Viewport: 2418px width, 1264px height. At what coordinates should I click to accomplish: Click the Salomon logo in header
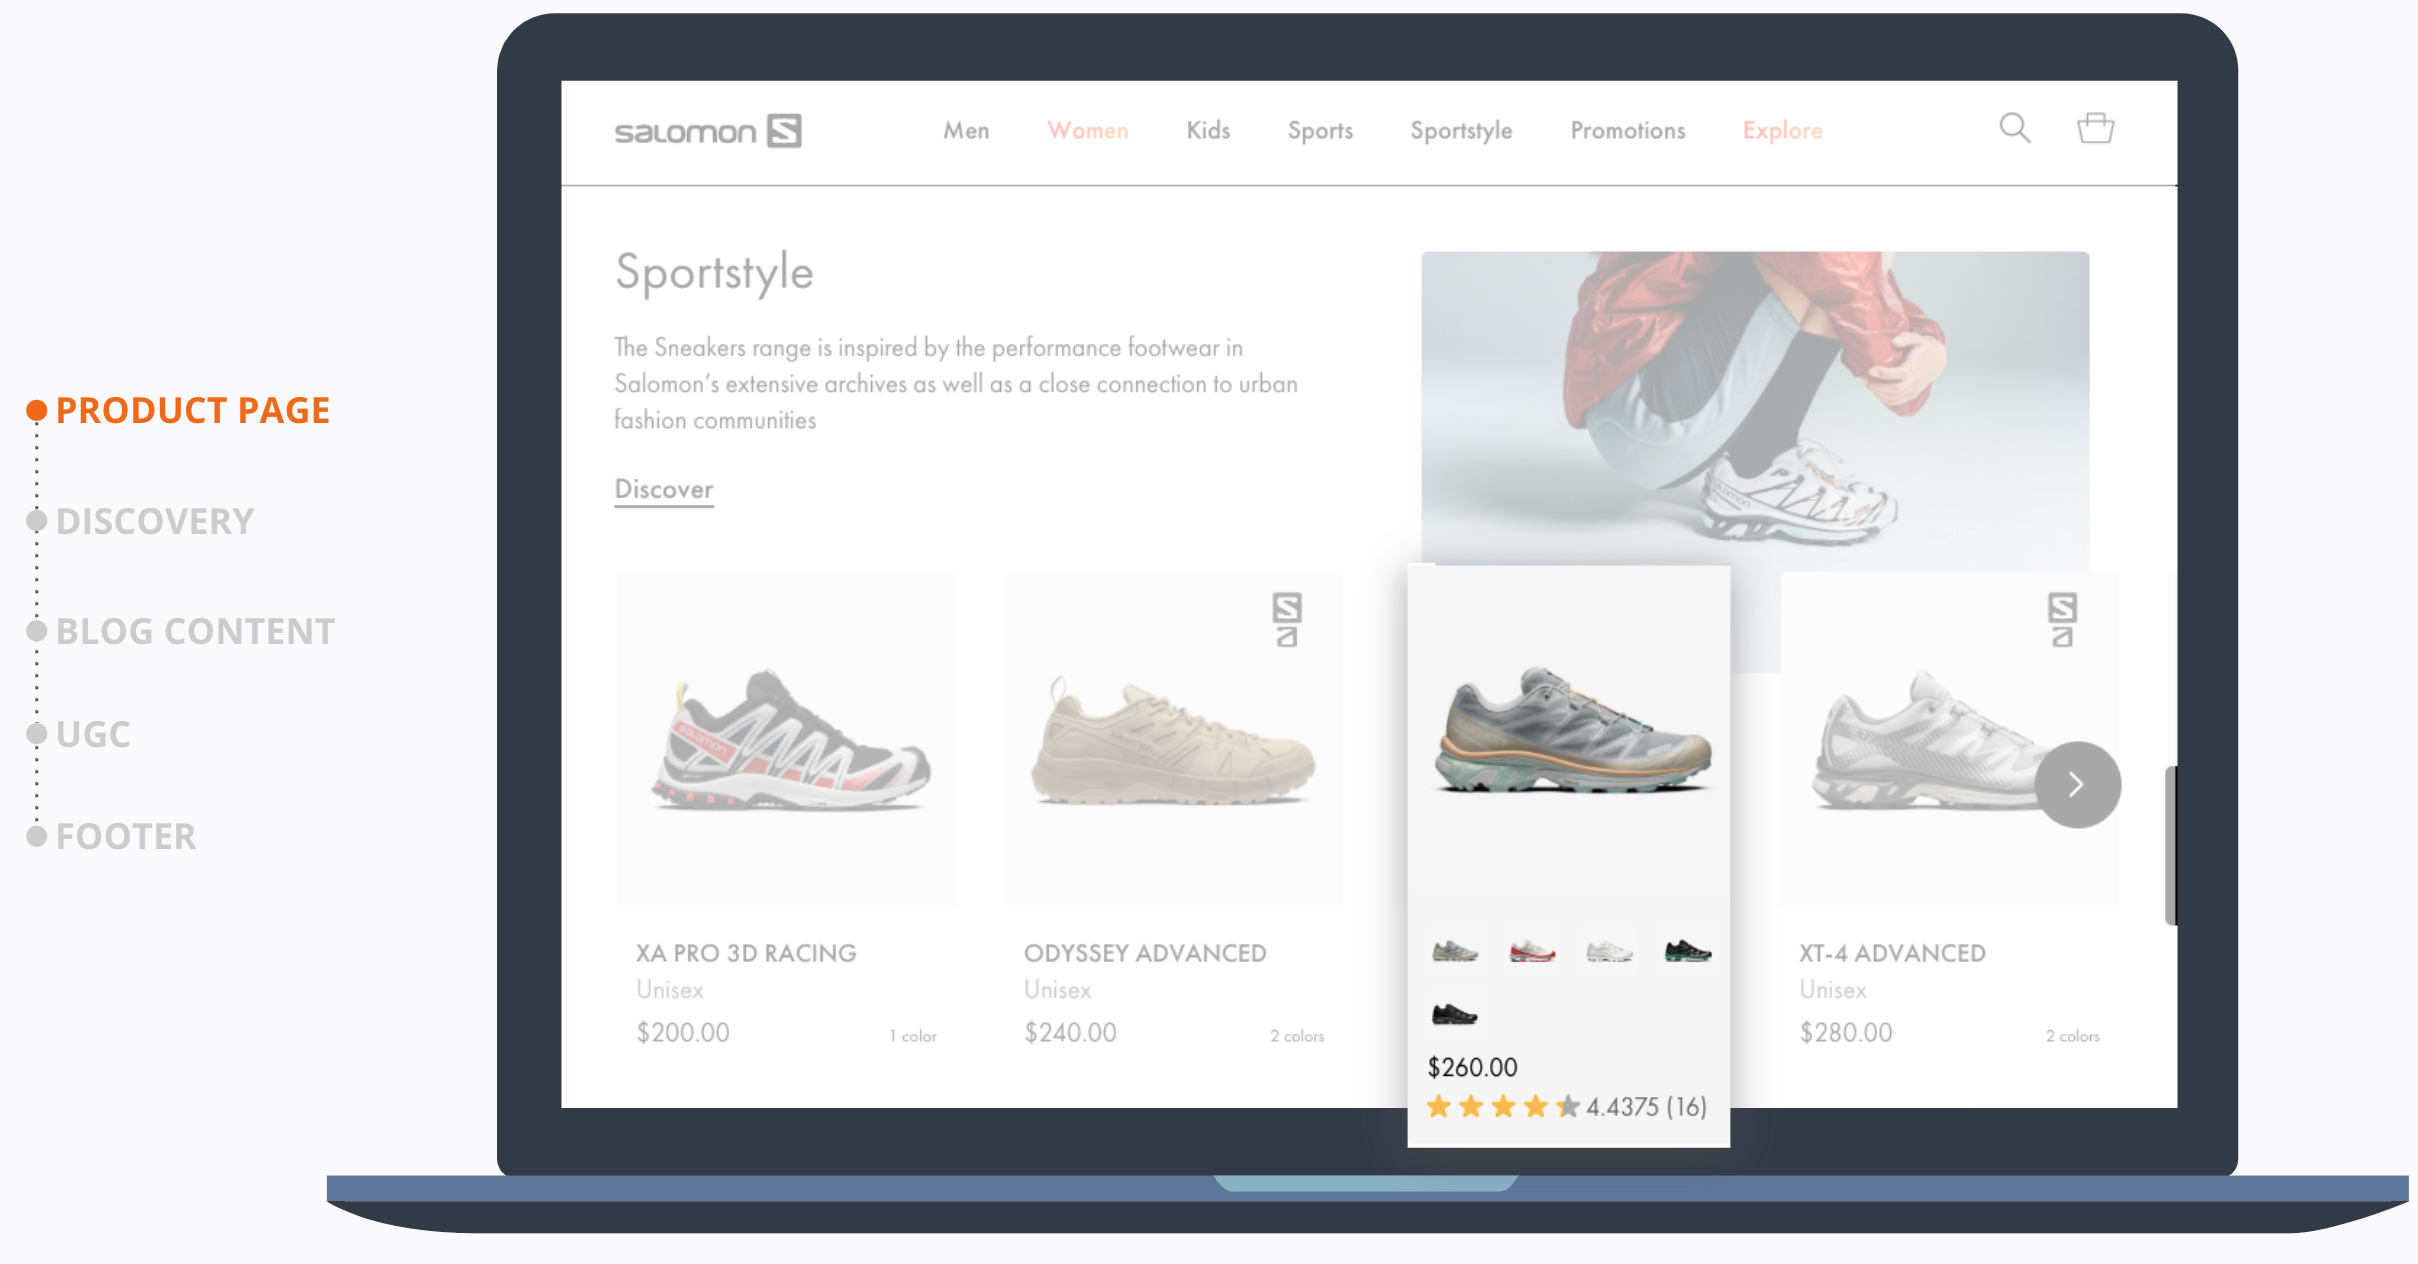[707, 131]
